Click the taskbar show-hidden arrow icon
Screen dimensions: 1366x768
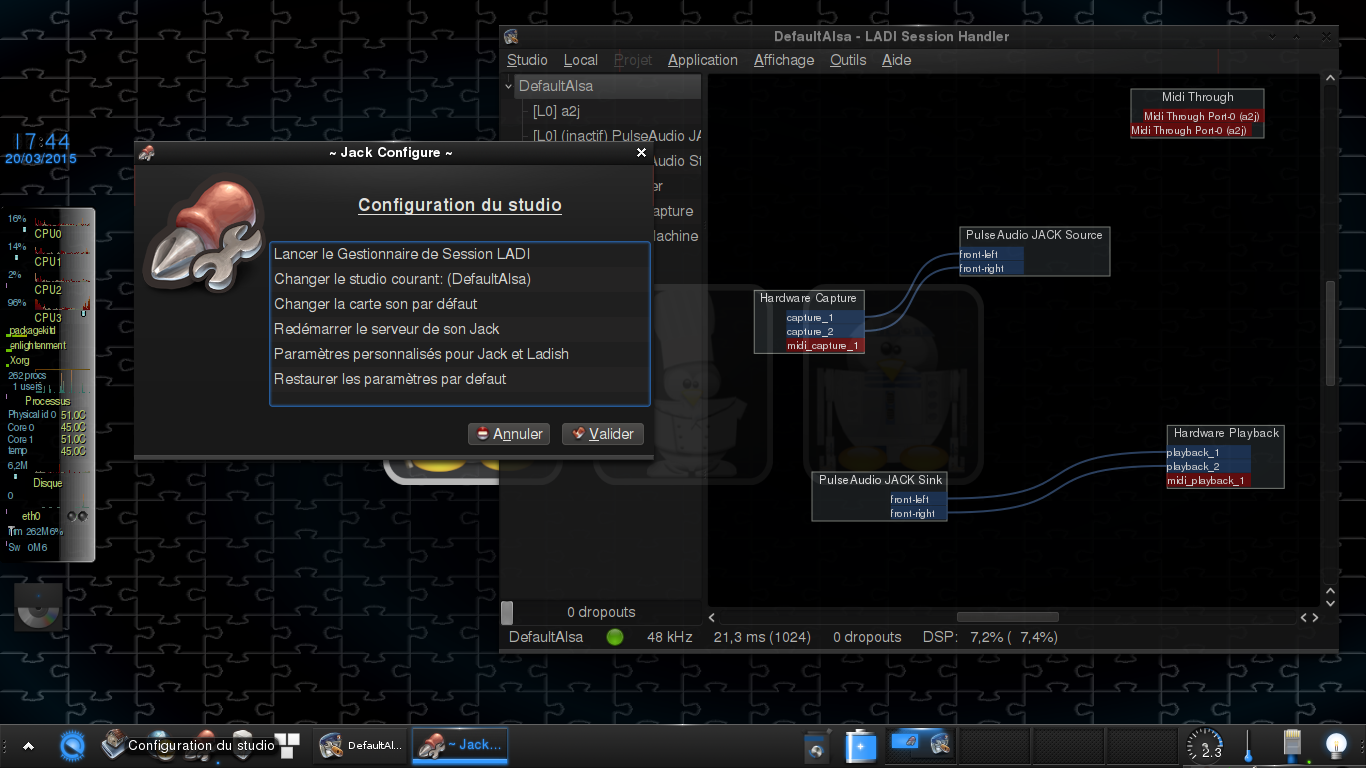tap(28, 746)
